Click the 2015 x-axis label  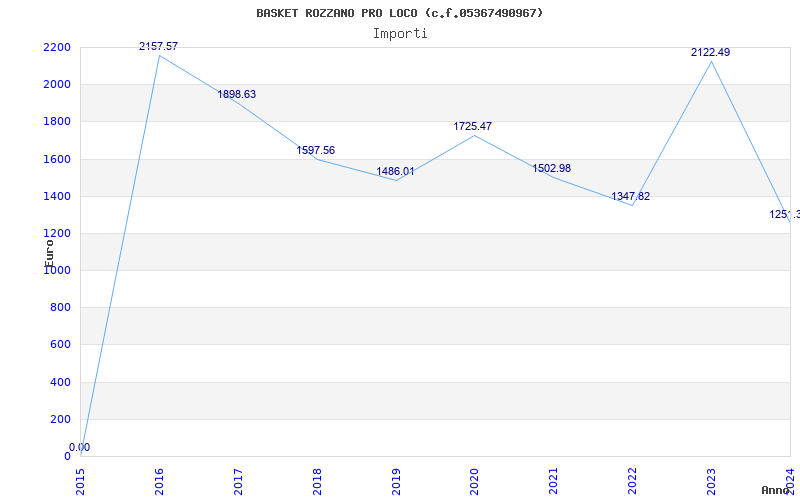[x=81, y=481]
